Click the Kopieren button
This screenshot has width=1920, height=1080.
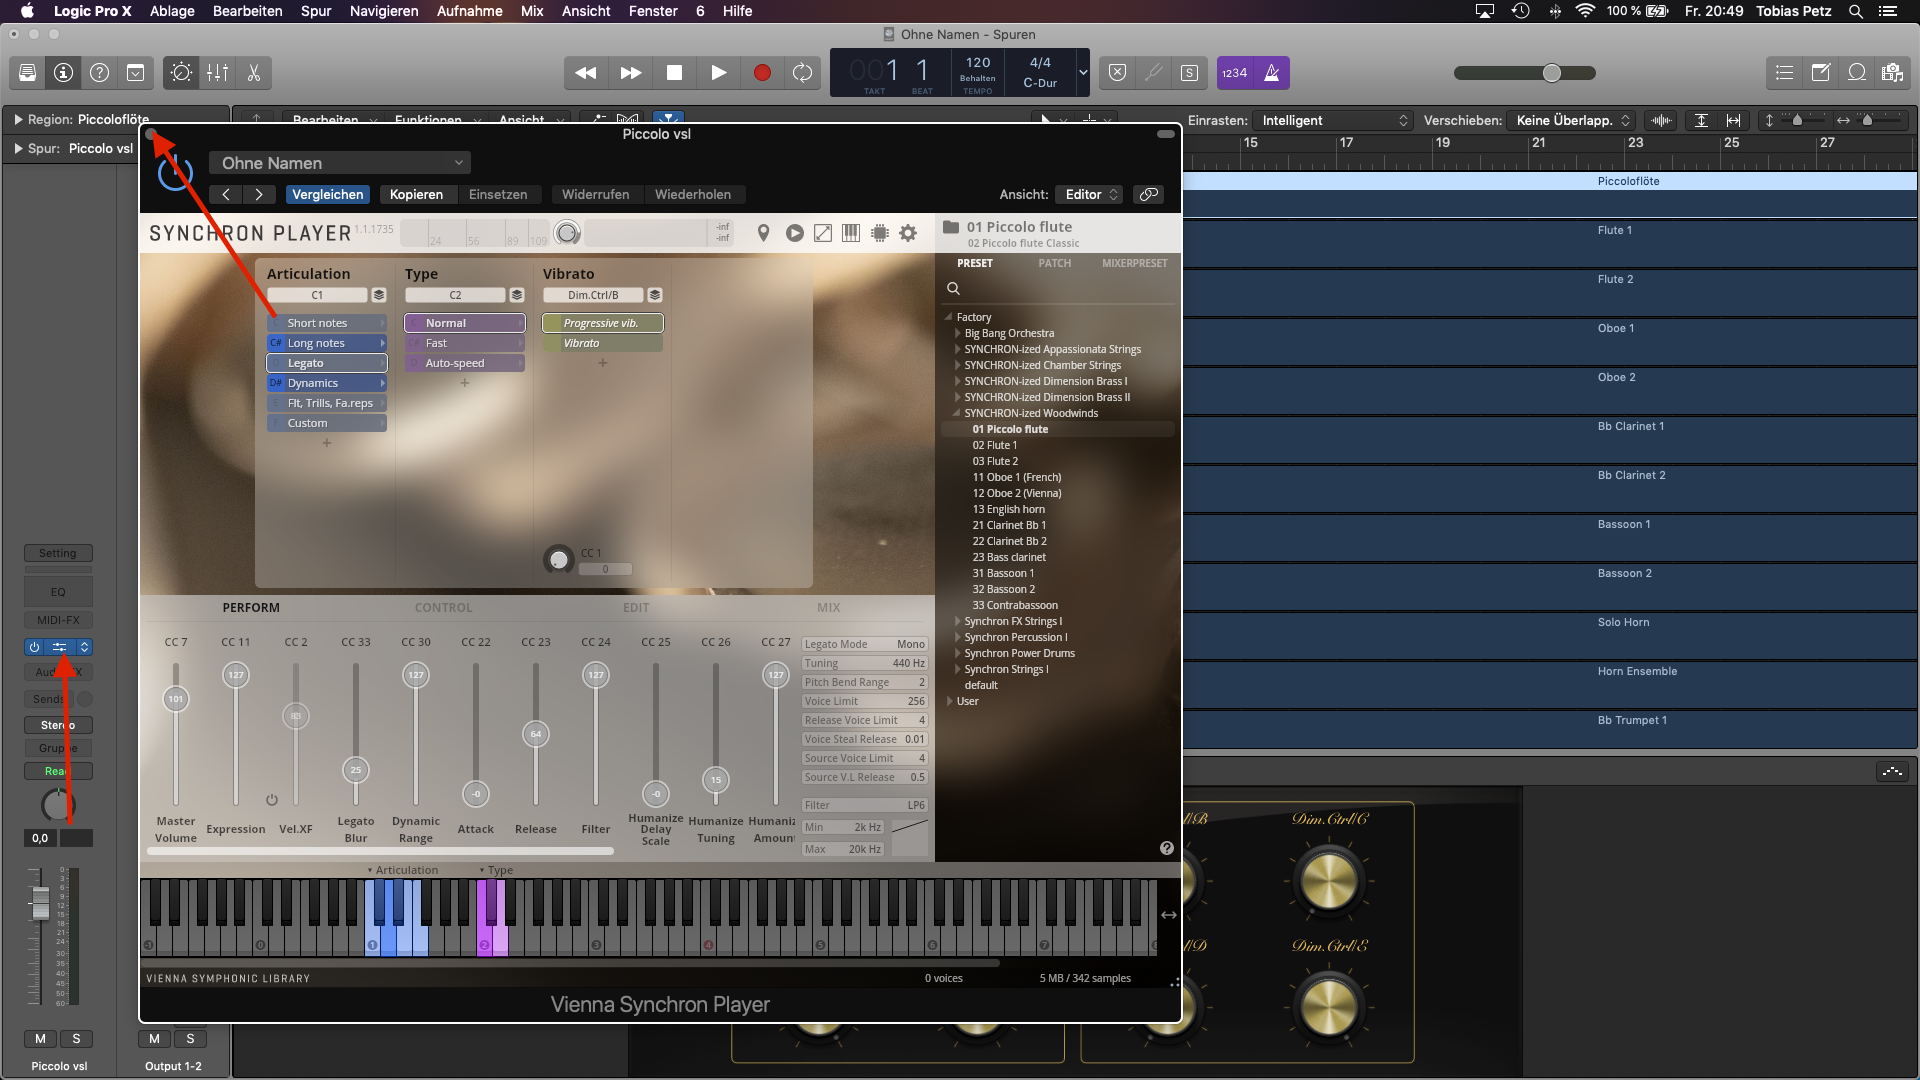(416, 195)
